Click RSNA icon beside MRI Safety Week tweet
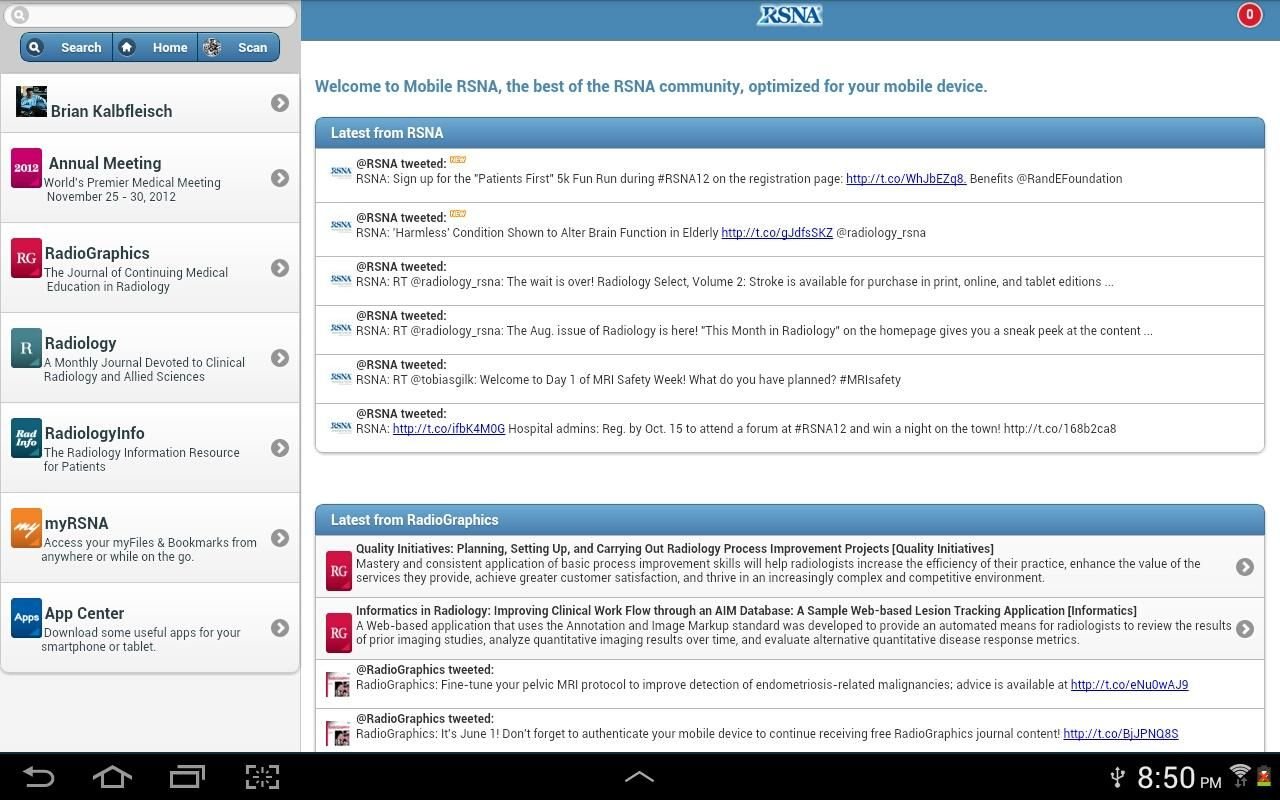The width and height of the screenshot is (1280, 800). point(341,378)
